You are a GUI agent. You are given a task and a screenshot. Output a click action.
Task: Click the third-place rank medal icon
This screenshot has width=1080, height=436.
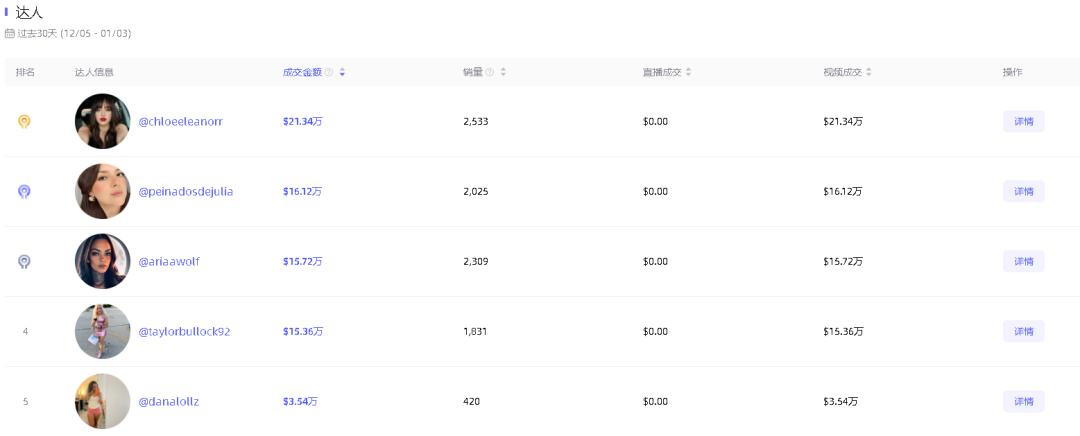point(25,261)
